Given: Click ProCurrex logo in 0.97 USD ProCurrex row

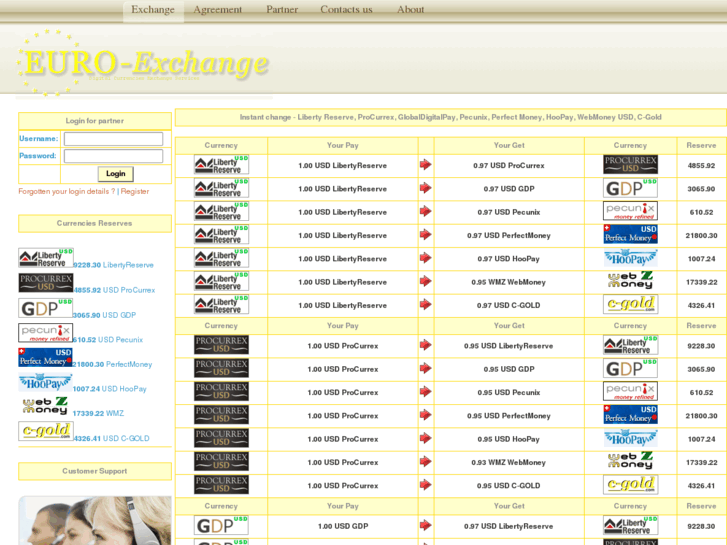Looking at the screenshot, I should click(x=630, y=165).
